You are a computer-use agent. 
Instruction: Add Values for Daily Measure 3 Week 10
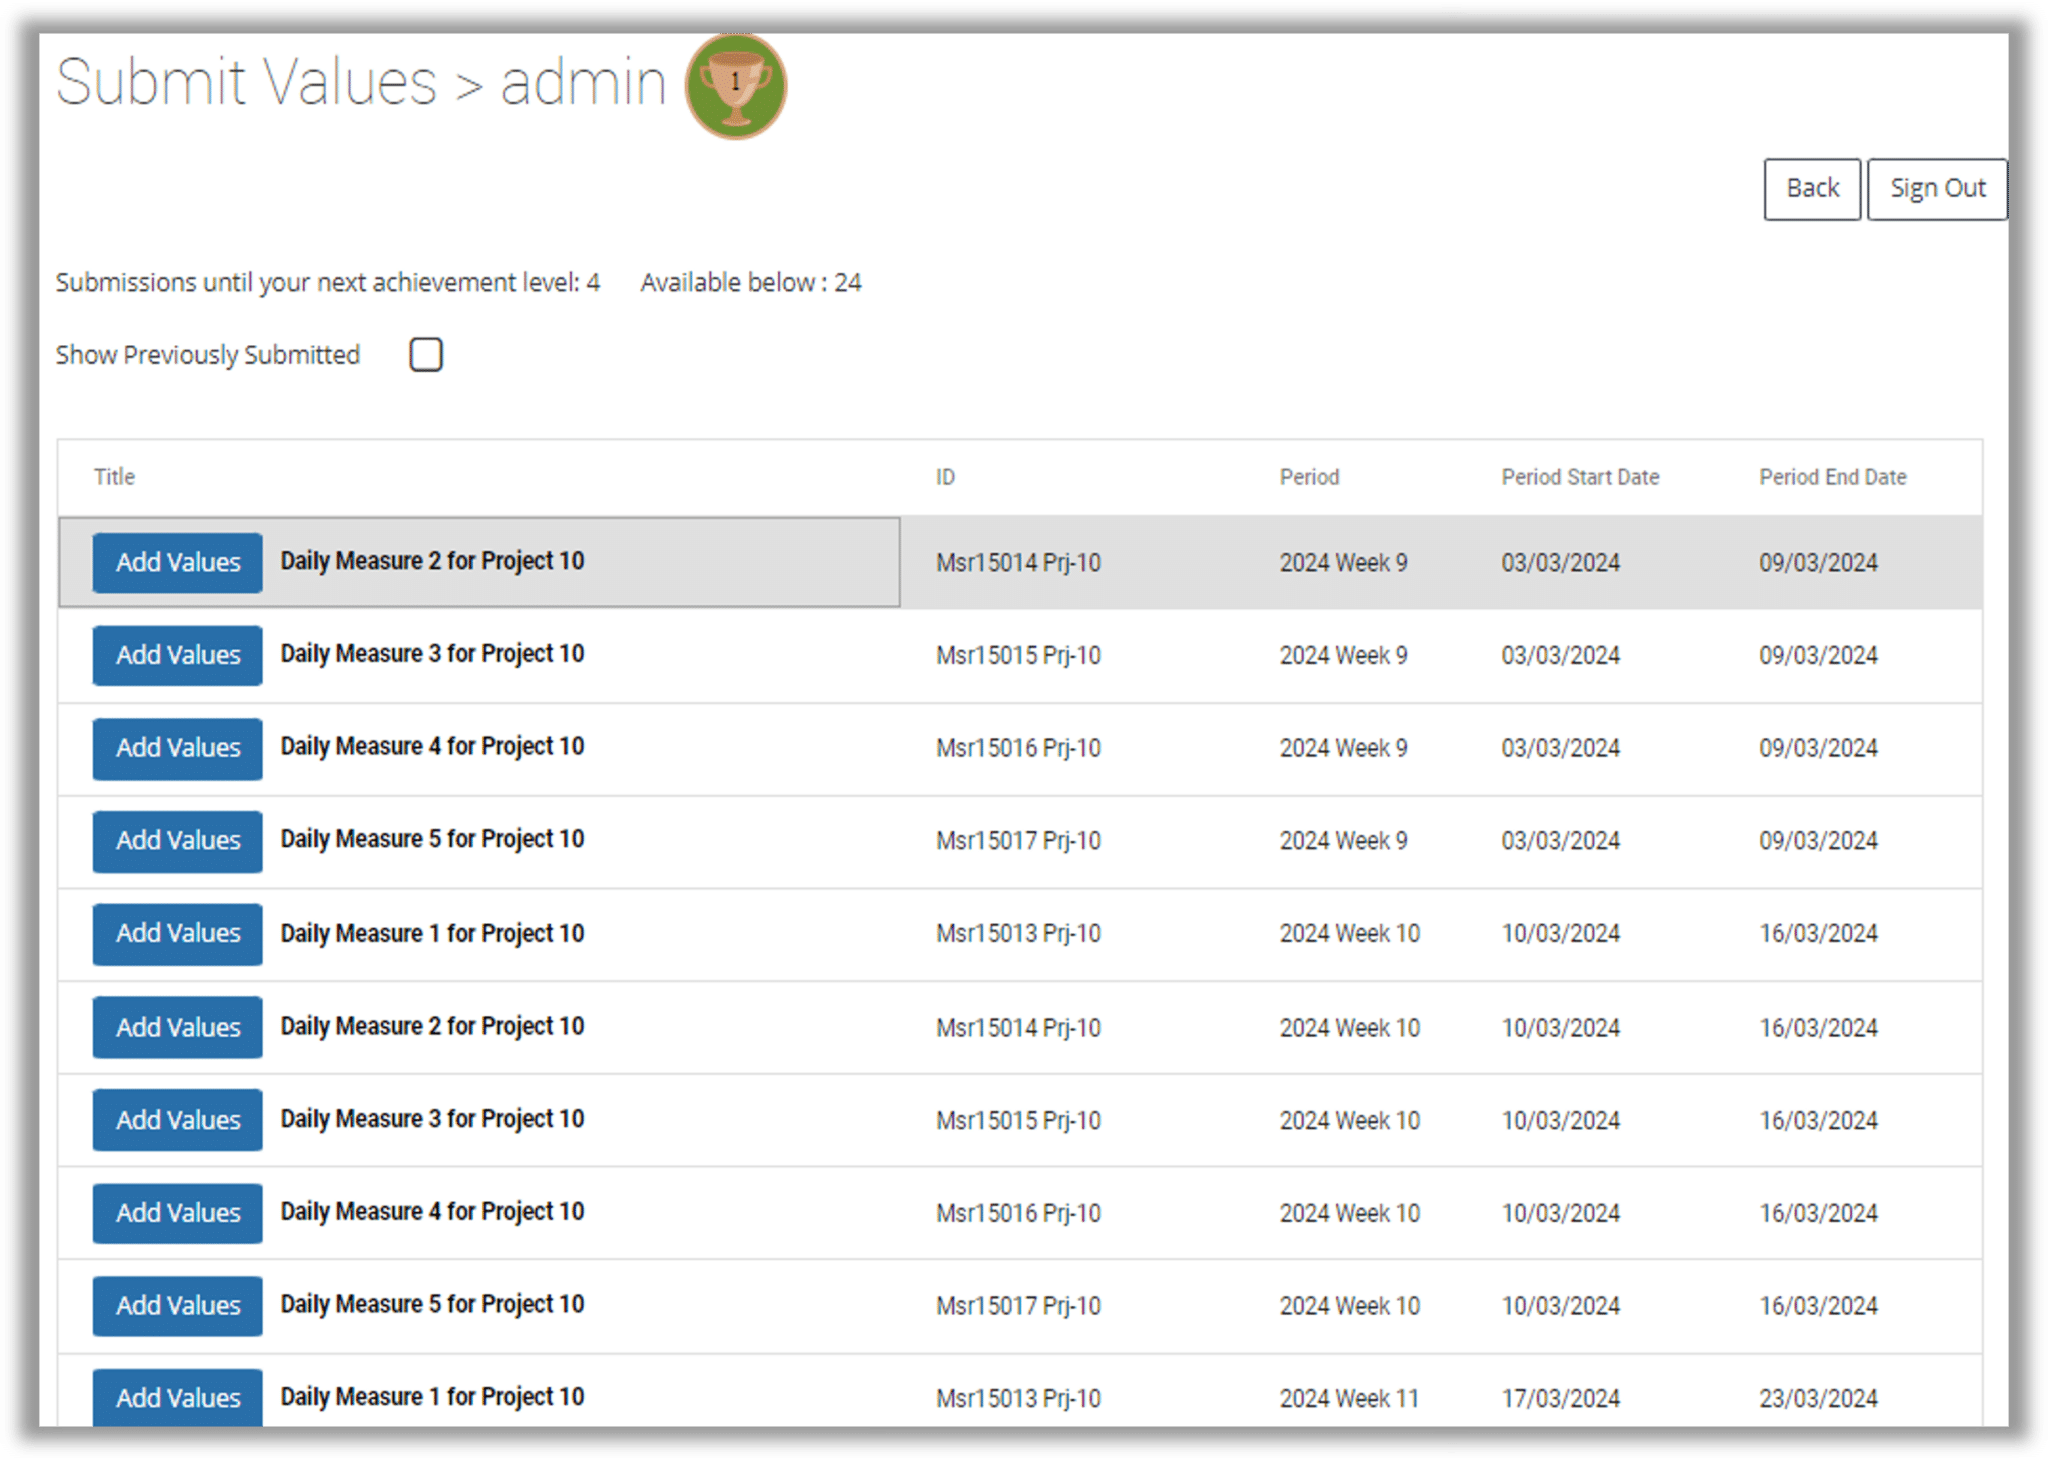click(x=178, y=1120)
